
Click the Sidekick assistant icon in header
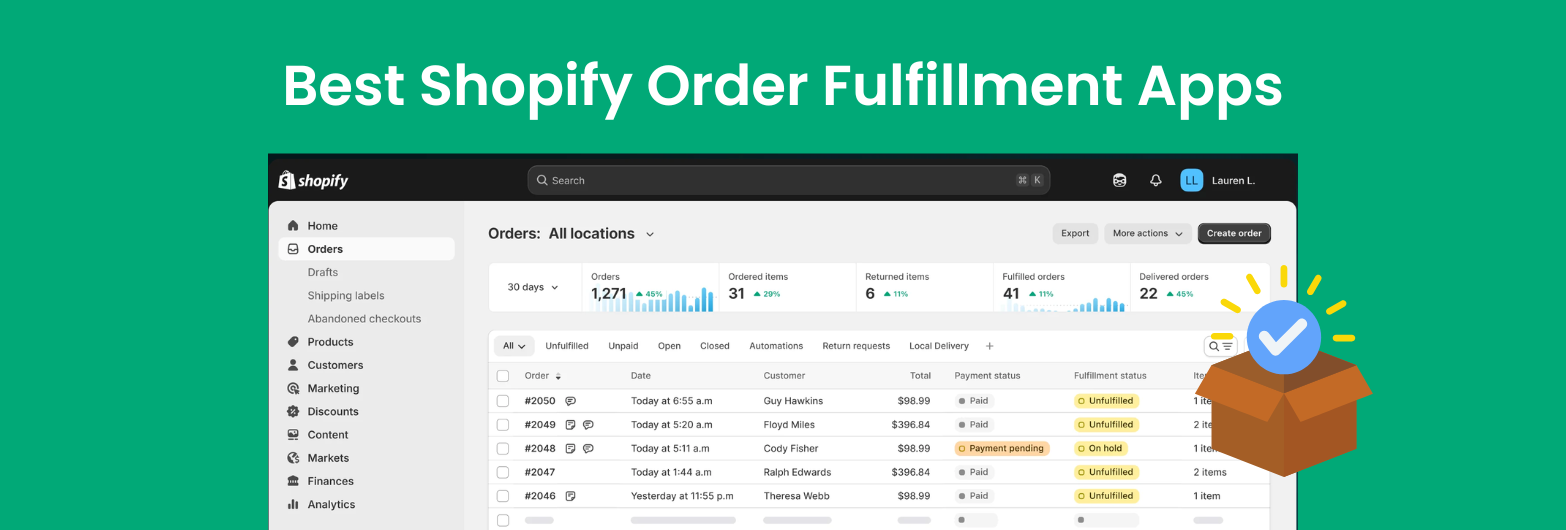click(x=1119, y=181)
